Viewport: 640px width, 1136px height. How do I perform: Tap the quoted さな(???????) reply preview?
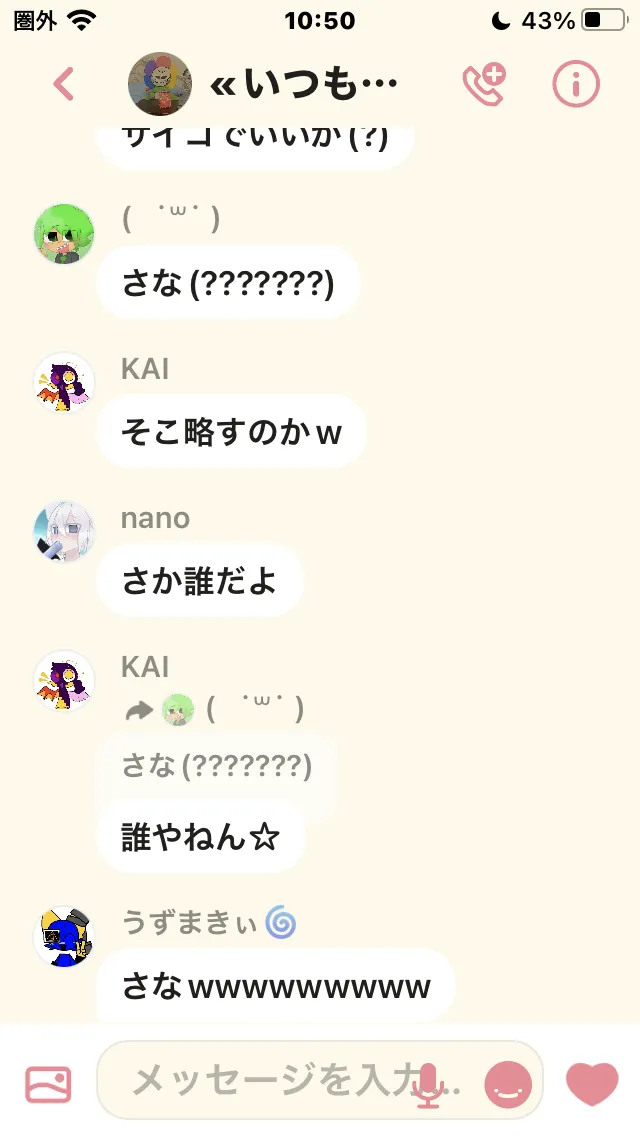click(x=217, y=766)
